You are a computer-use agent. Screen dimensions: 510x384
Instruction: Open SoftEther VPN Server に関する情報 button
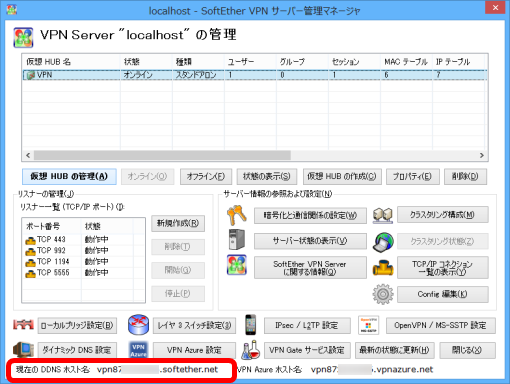[310, 268]
